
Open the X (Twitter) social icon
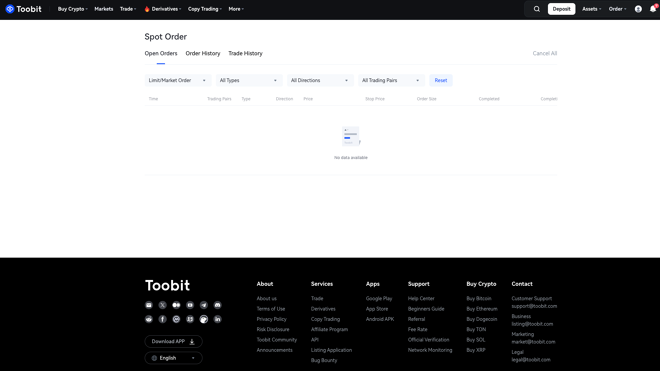coord(162,305)
